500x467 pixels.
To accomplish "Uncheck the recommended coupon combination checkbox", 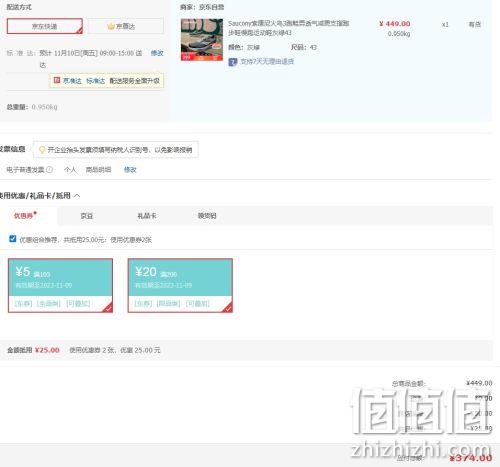I will [13, 239].
